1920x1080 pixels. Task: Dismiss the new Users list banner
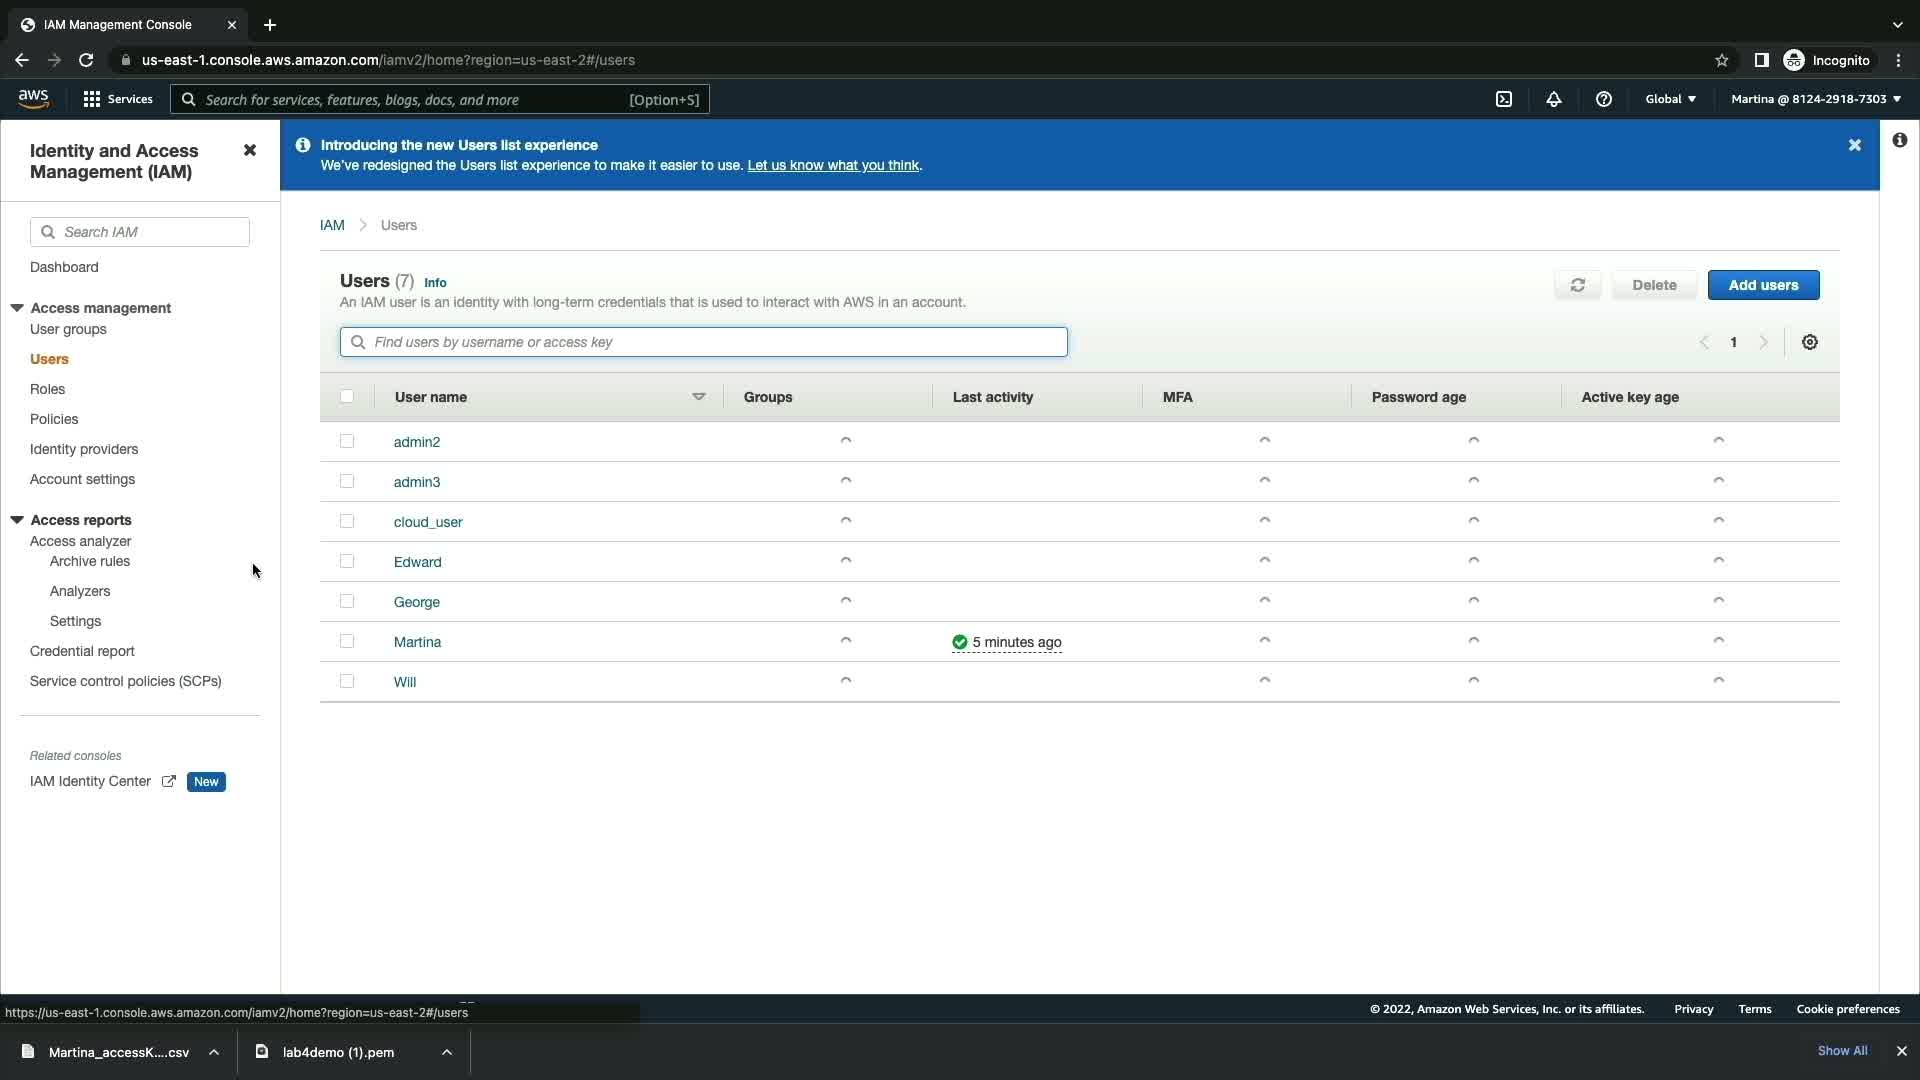click(x=1855, y=145)
